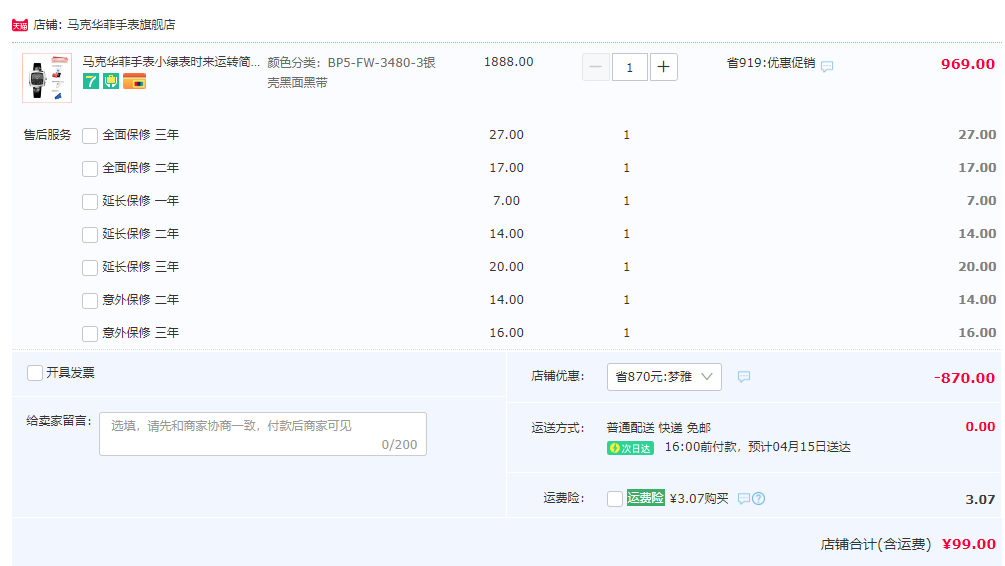The image size is (1005, 566).
Task: Check the 延长保修 二年 service option
Action: (90, 235)
